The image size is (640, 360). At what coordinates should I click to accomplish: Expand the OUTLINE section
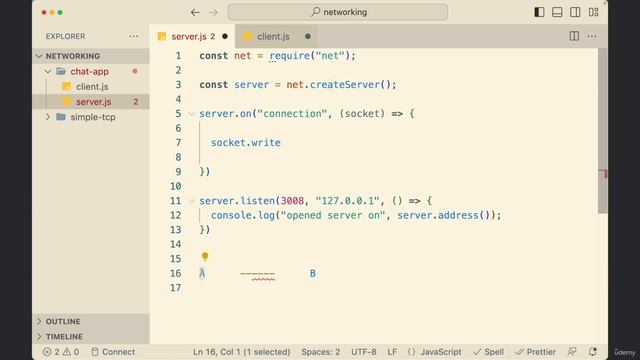tap(91, 321)
